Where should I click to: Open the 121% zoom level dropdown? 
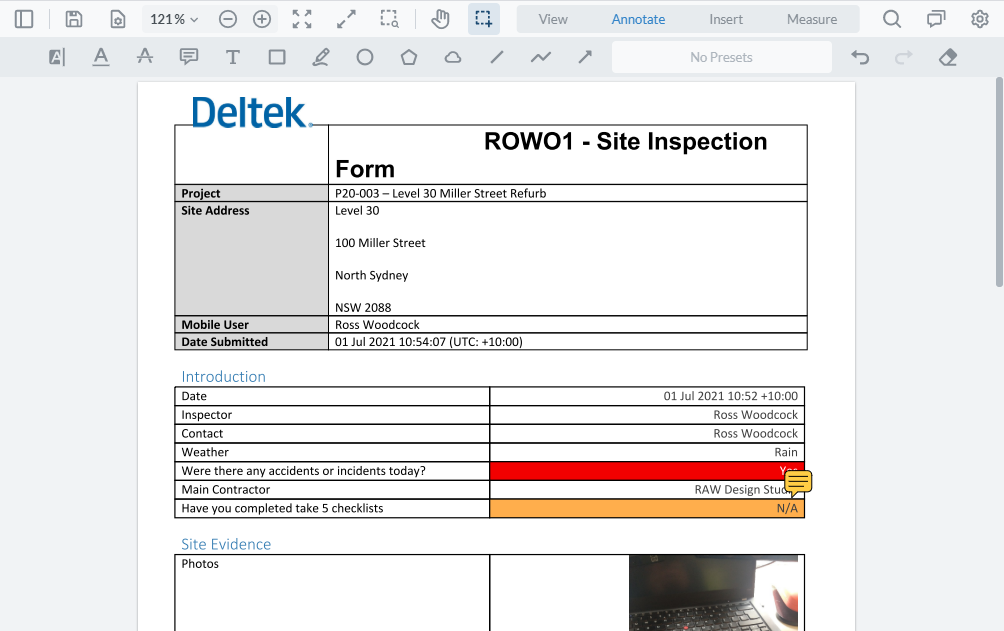(174, 19)
